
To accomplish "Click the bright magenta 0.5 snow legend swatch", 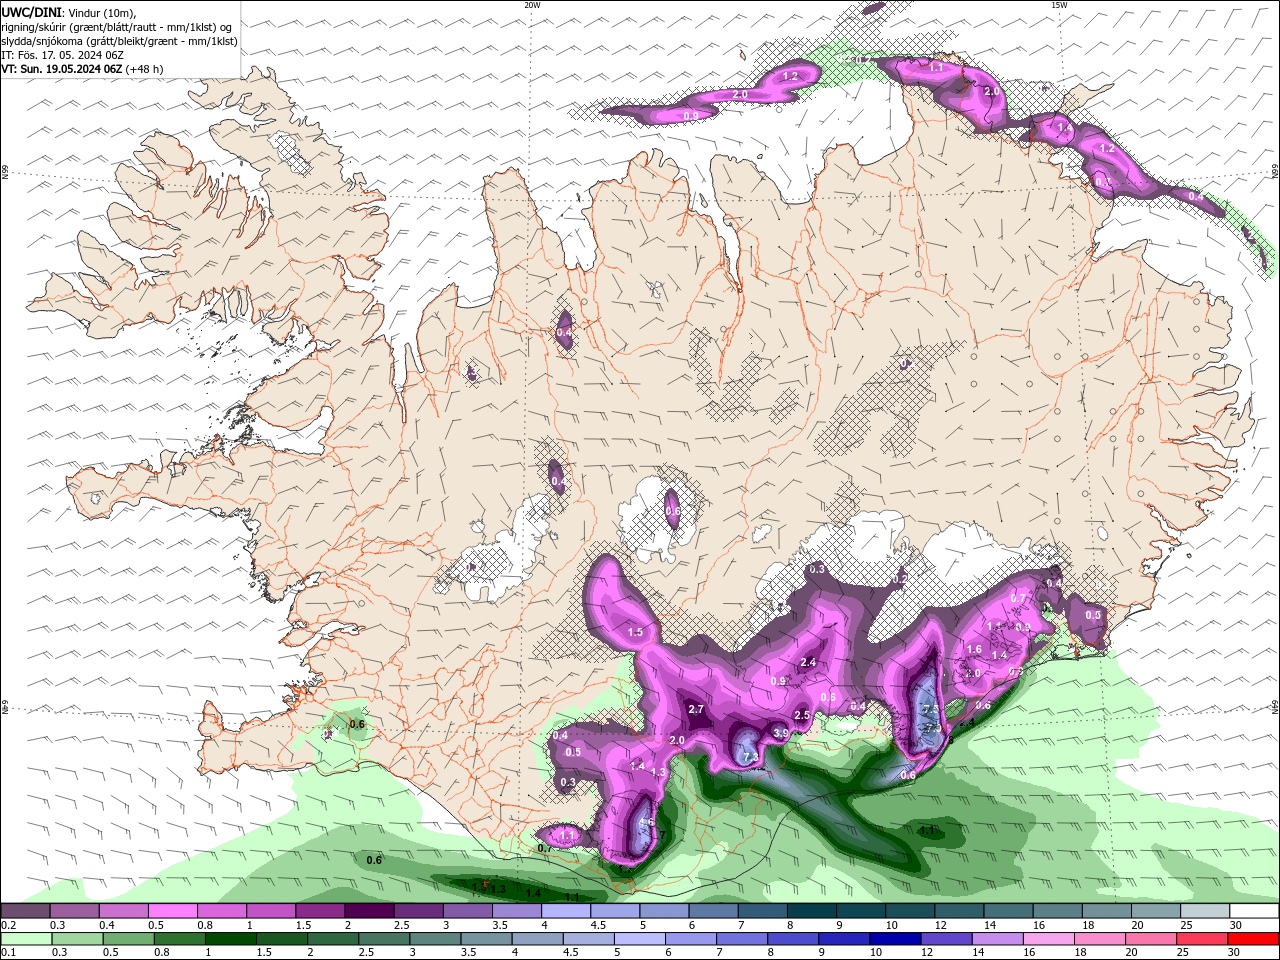I will (172, 911).
